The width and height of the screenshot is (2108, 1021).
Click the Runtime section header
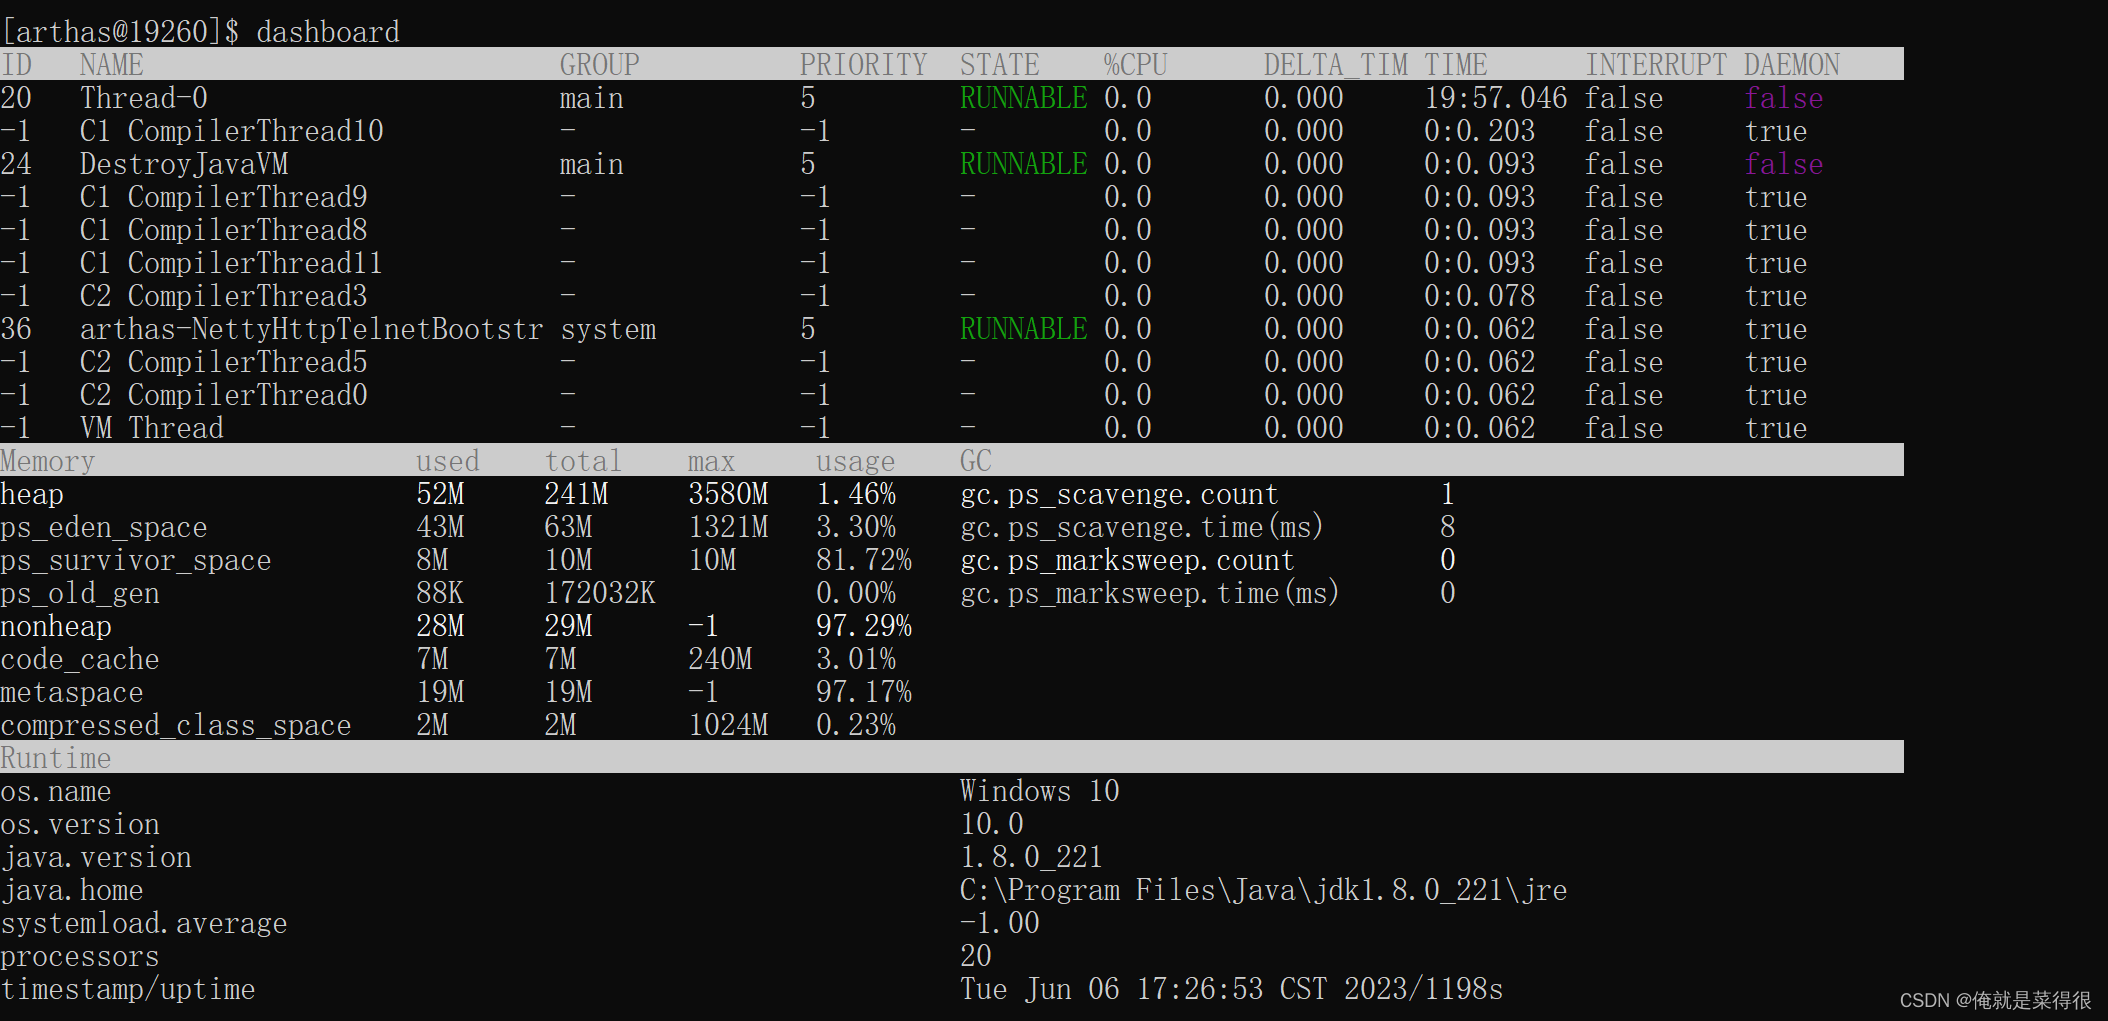pos(56,758)
